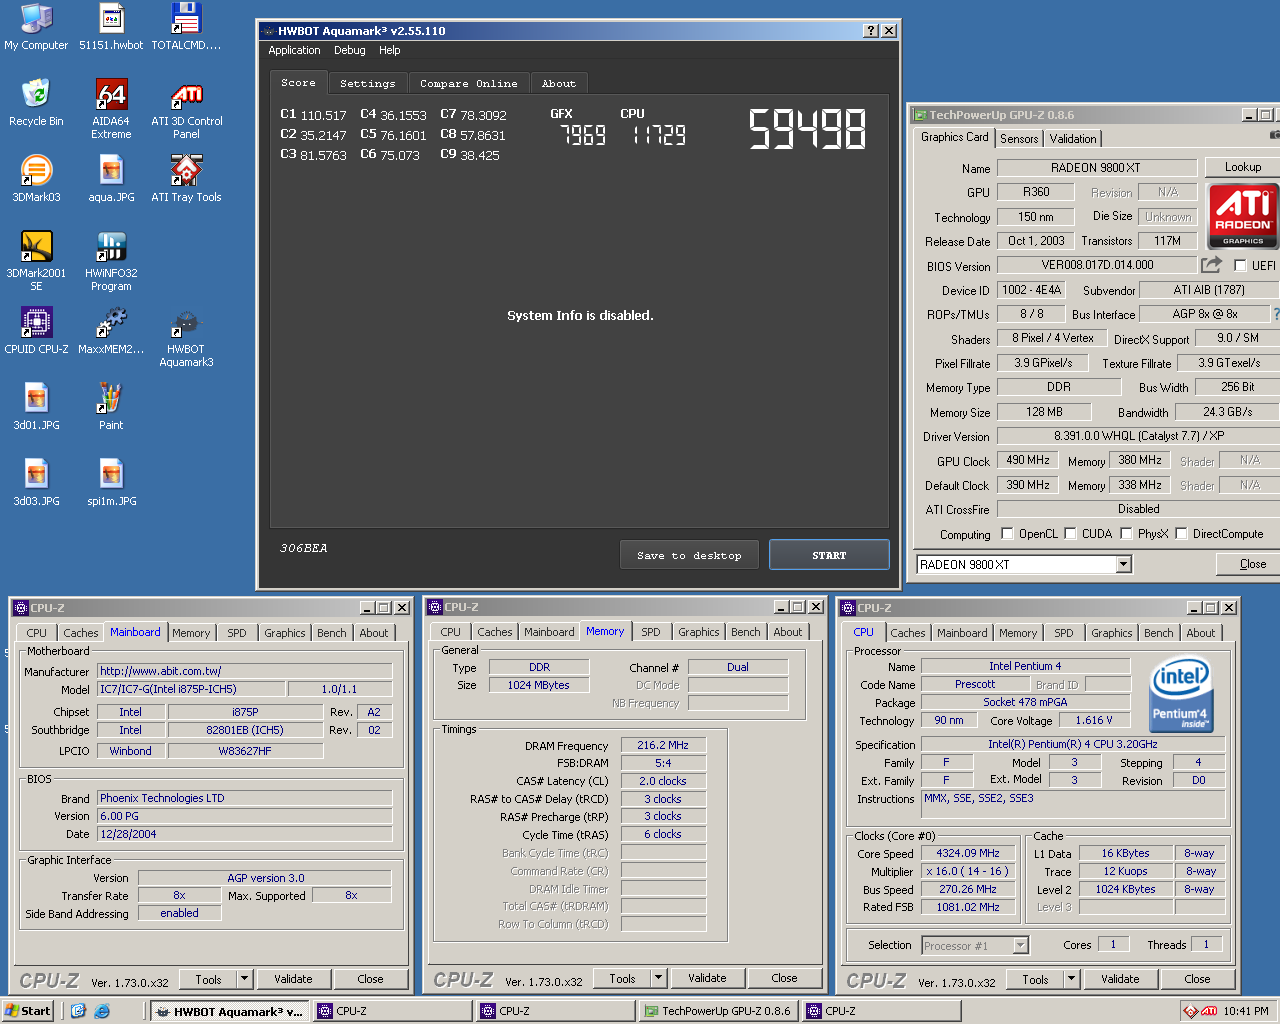Toggle the CUDA checkbox

1070,533
